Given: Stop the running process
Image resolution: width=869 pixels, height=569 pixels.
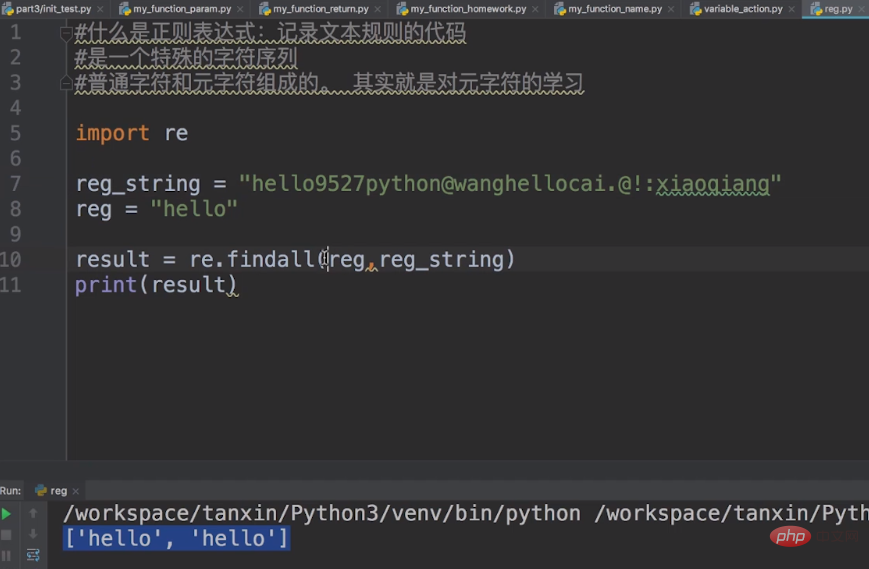Looking at the screenshot, I should click(7, 535).
